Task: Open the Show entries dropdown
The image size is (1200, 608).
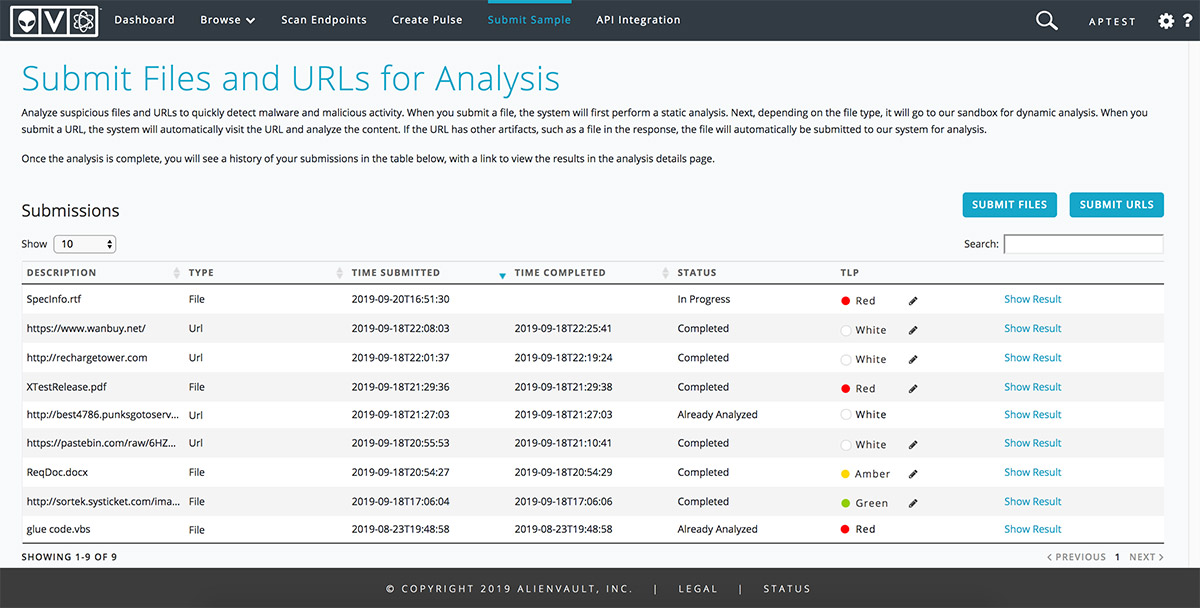Action: tap(85, 244)
